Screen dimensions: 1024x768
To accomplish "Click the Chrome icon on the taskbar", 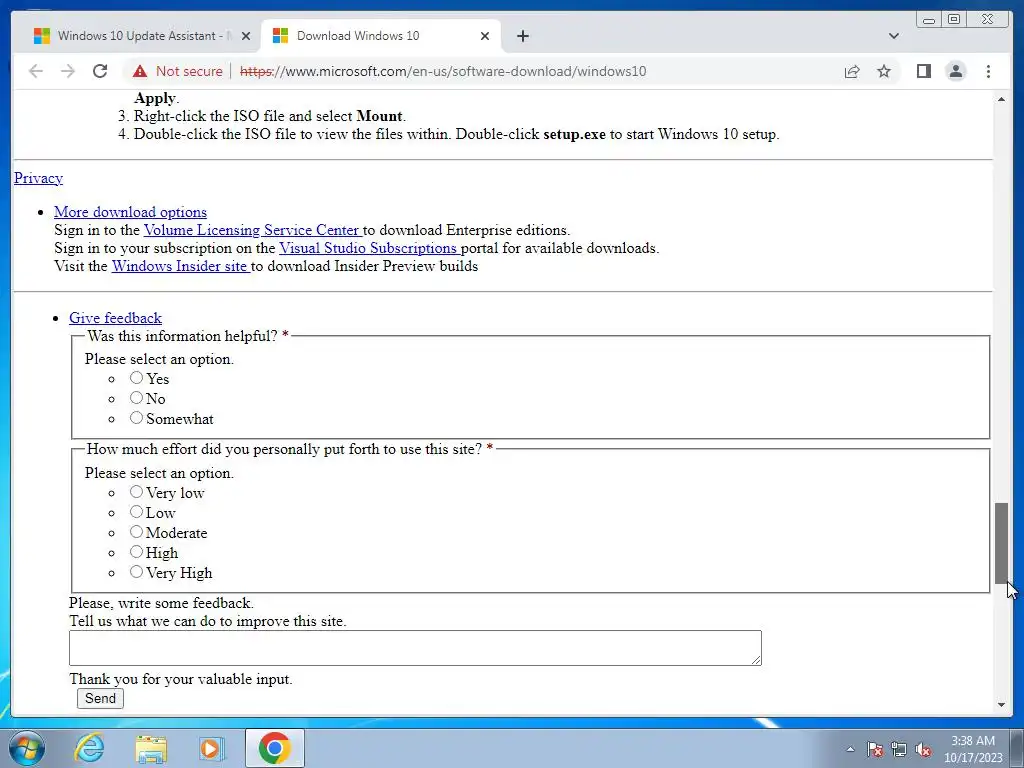I will click(274, 748).
